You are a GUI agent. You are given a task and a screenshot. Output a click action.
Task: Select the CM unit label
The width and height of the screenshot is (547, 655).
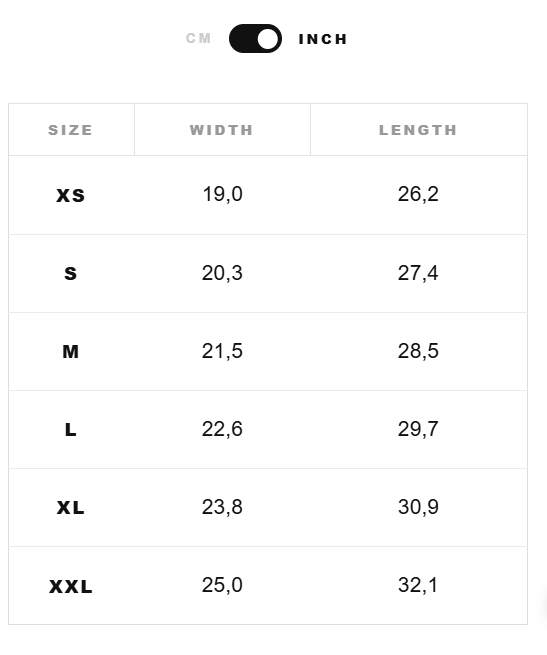click(x=198, y=38)
